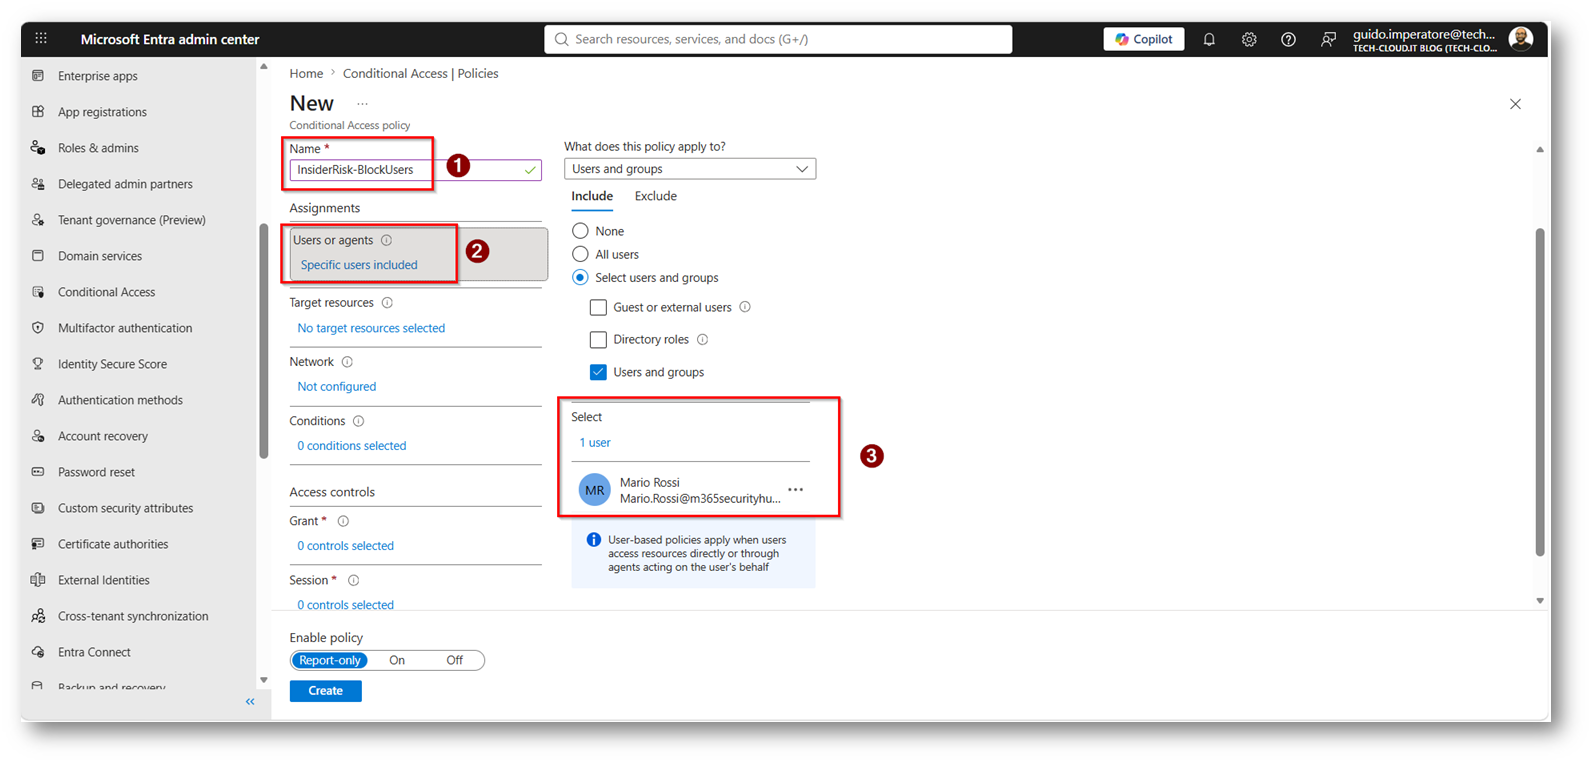Click the info icon beside Directory roles
The image size is (1593, 764).
coord(703,340)
